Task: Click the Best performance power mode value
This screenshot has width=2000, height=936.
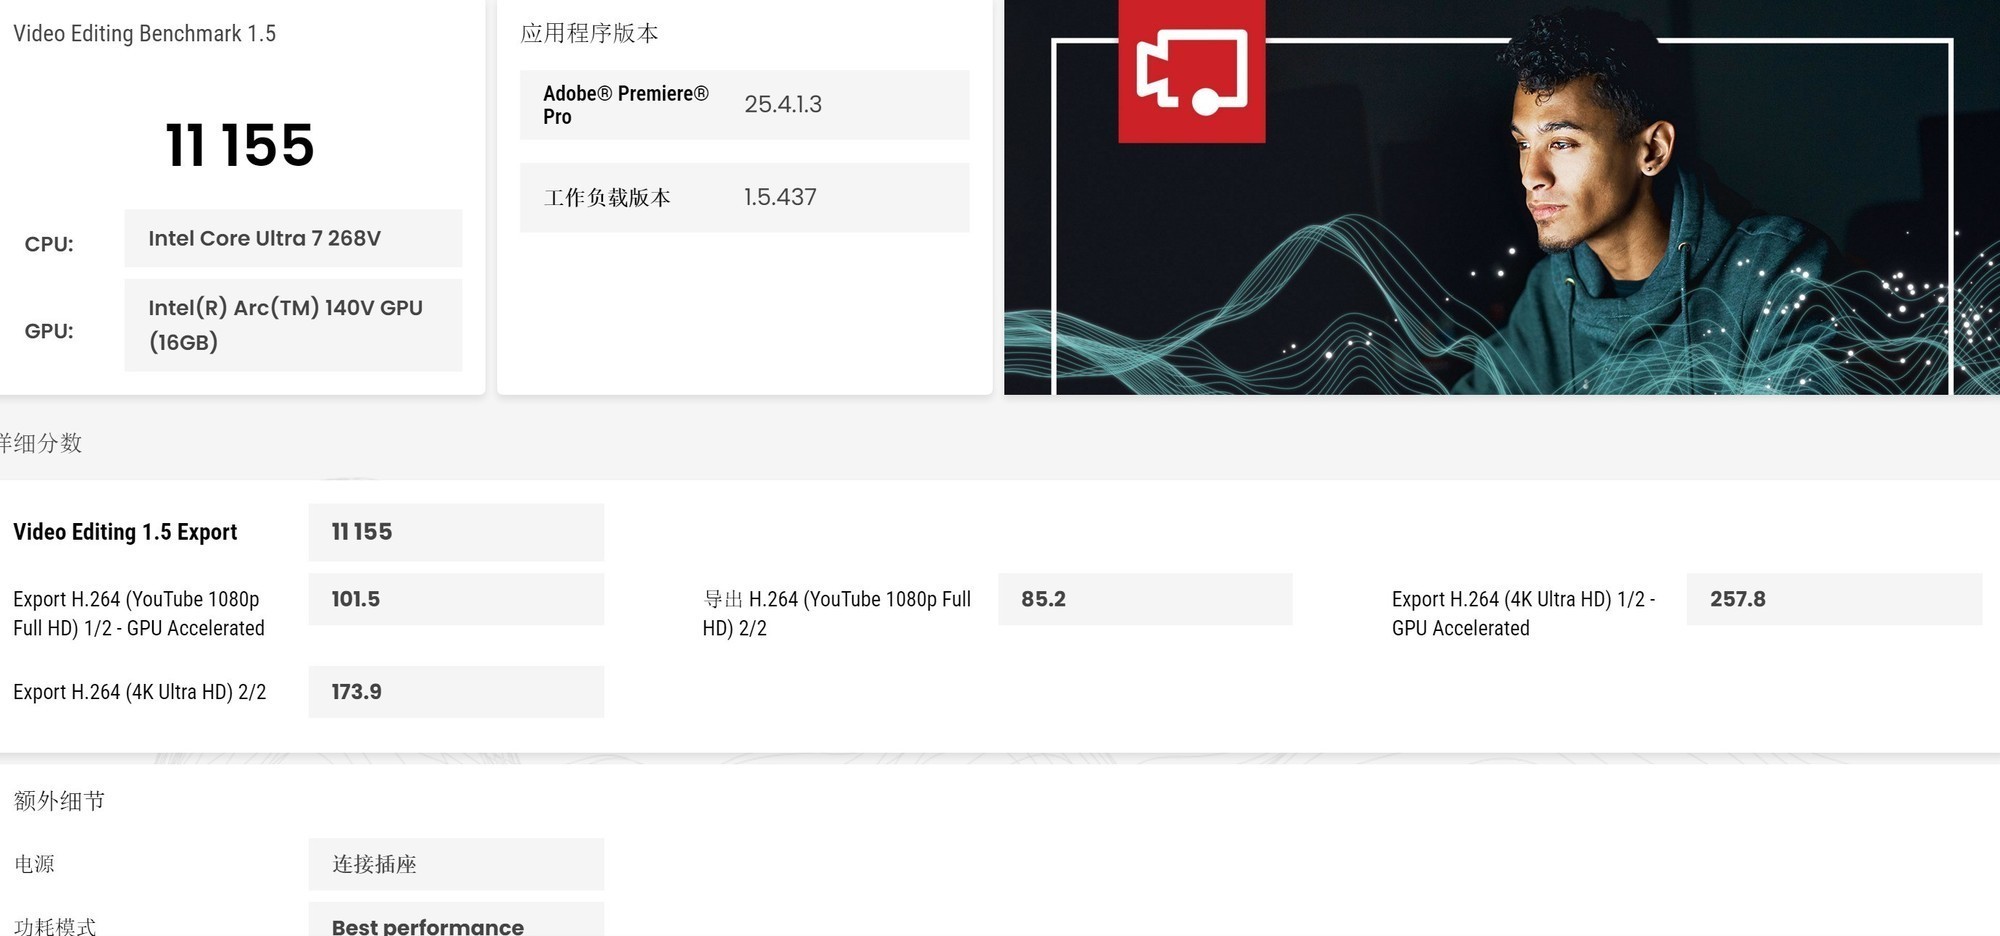Action: coord(455,924)
